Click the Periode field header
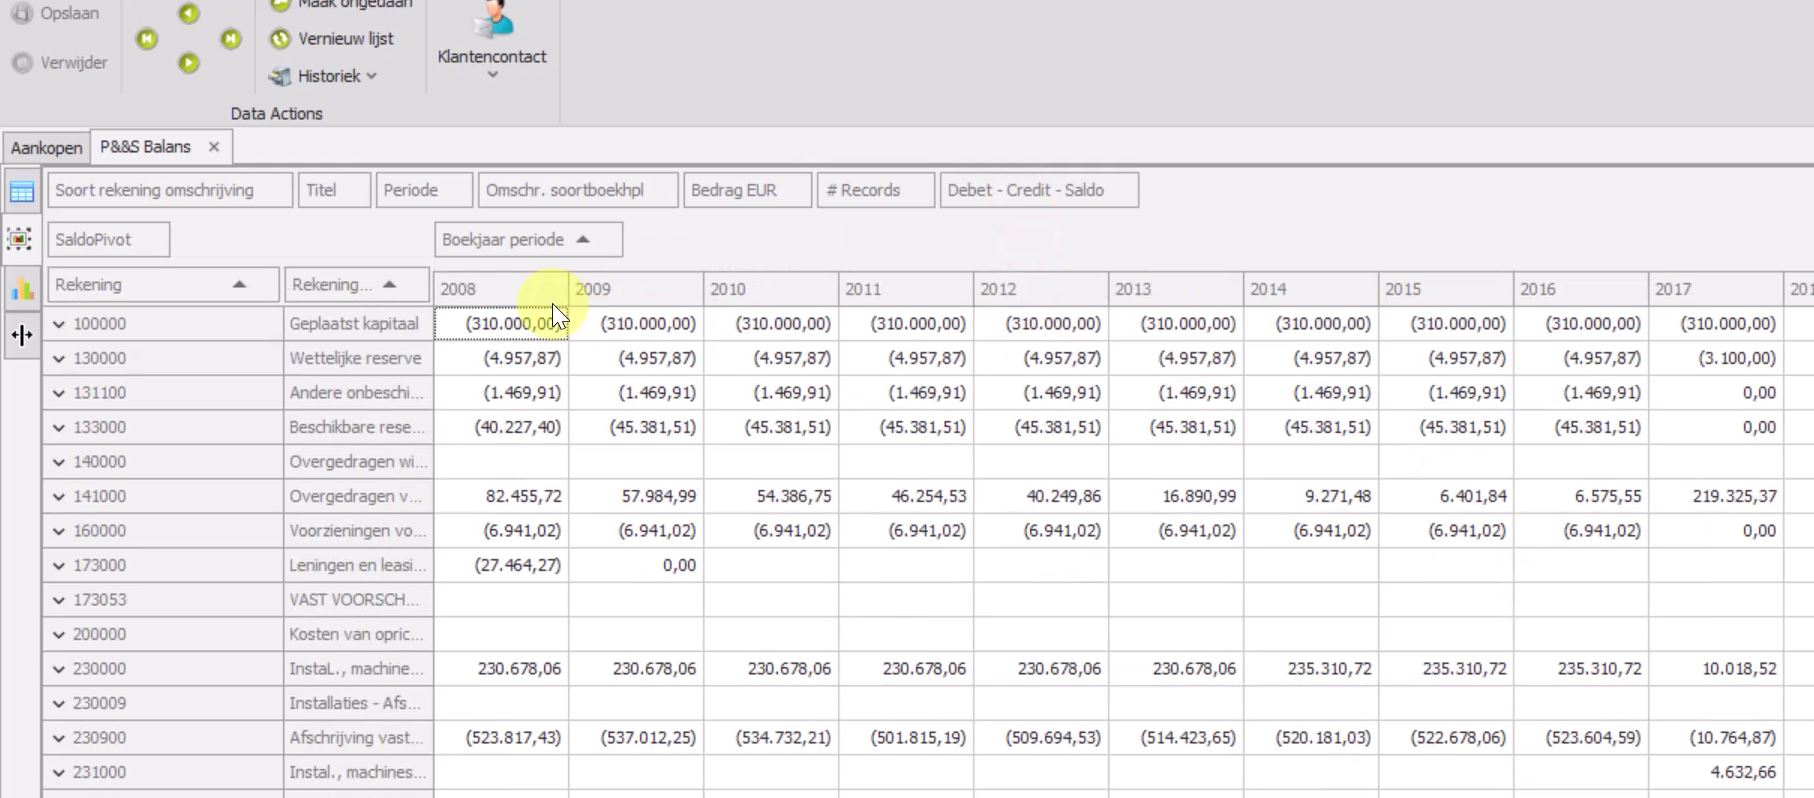The height and width of the screenshot is (798, 1814). click(x=424, y=190)
